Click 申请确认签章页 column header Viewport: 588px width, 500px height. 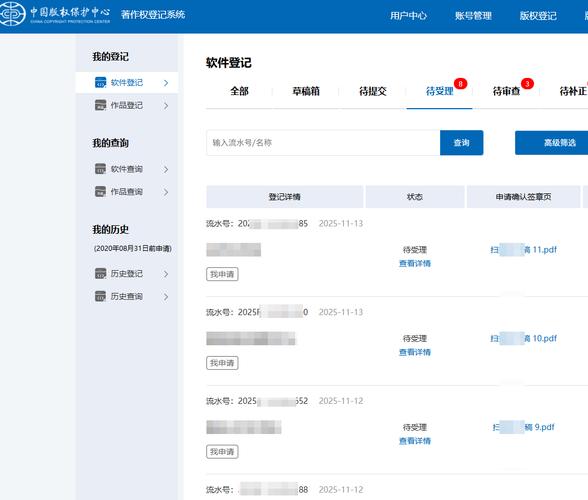click(x=523, y=197)
